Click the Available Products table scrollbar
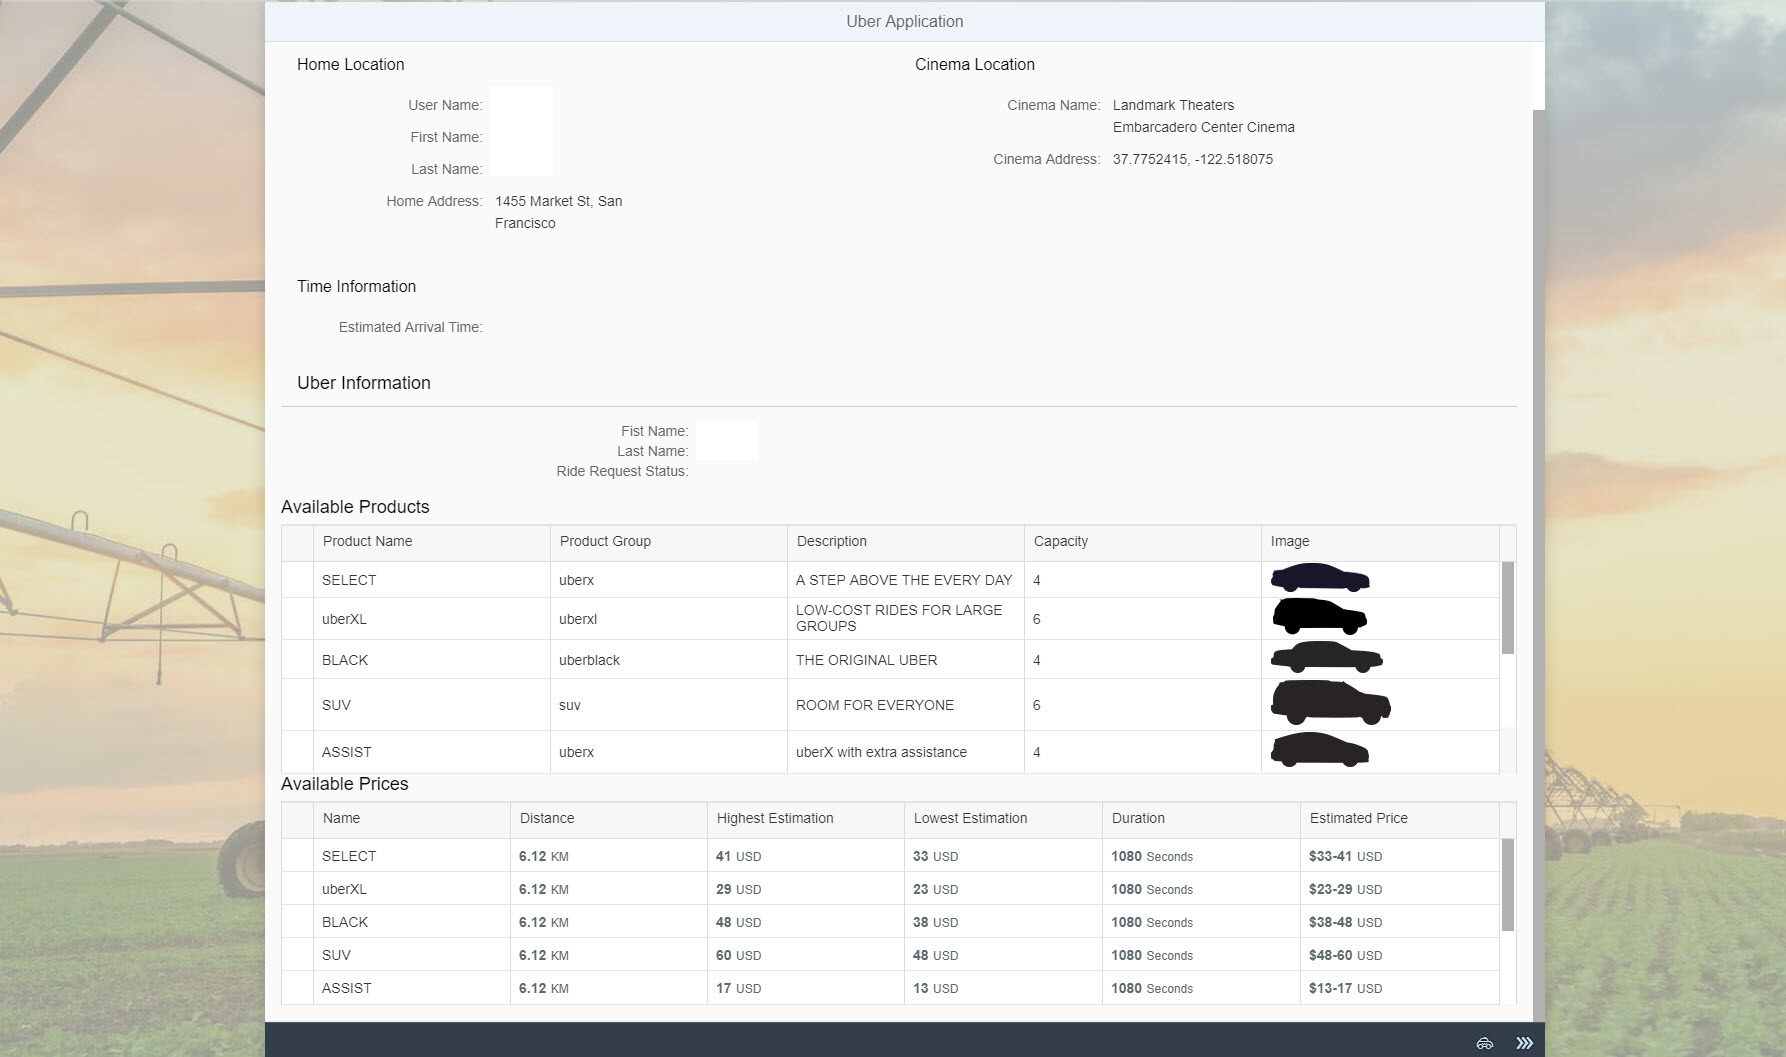The image size is (1786, 1057). [x=1508, y=608]
